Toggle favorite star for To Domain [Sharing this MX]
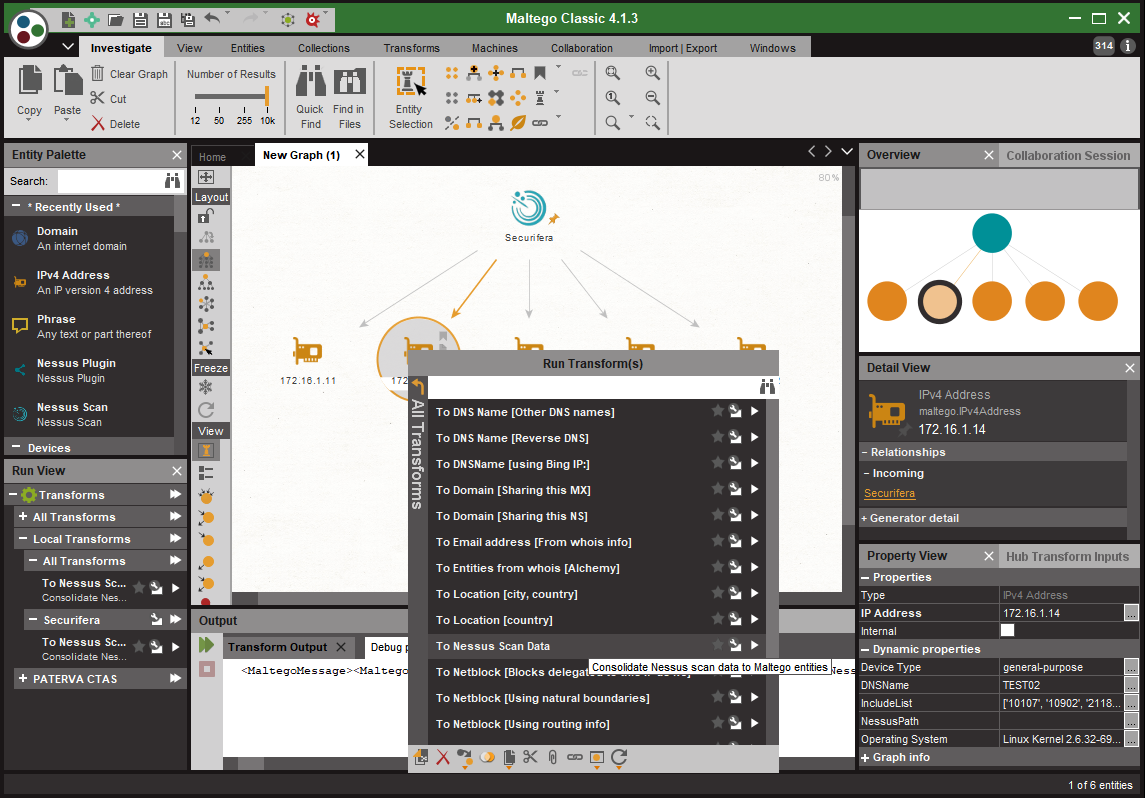 717,488
